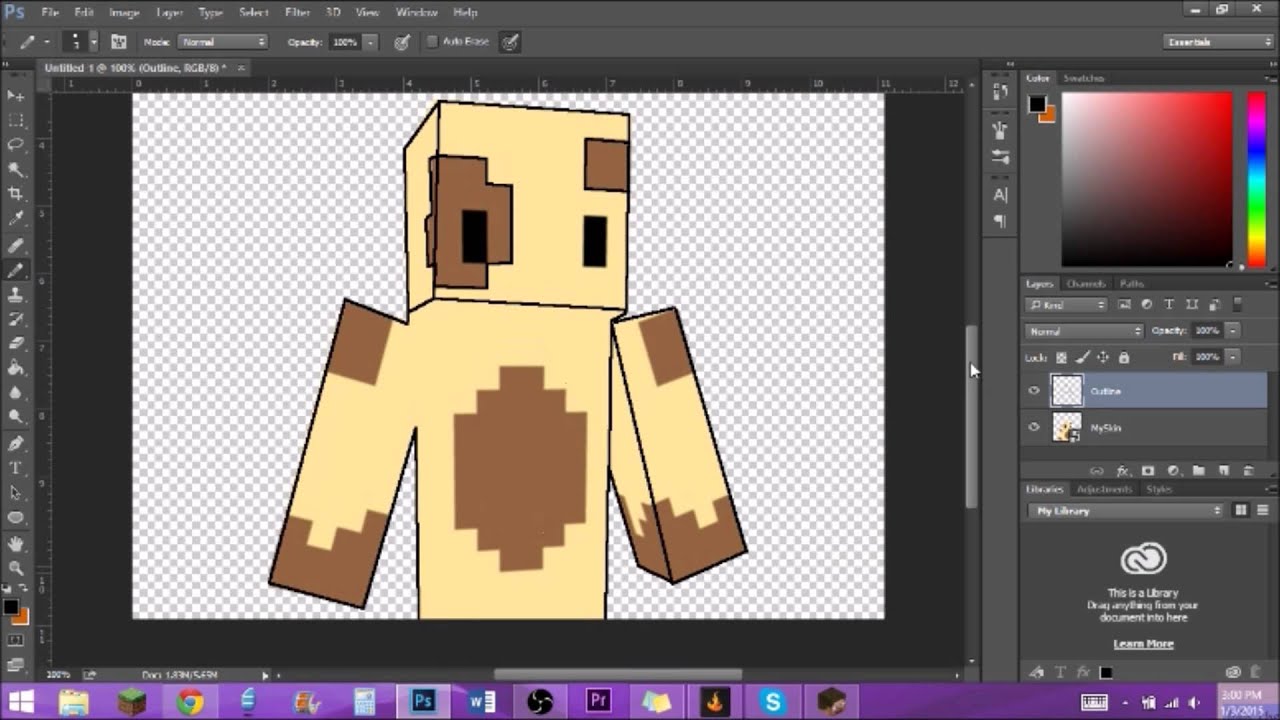The image size is (1280, 720).
Task: Select the MySkin layer
Action: [x=1143, y=428]
